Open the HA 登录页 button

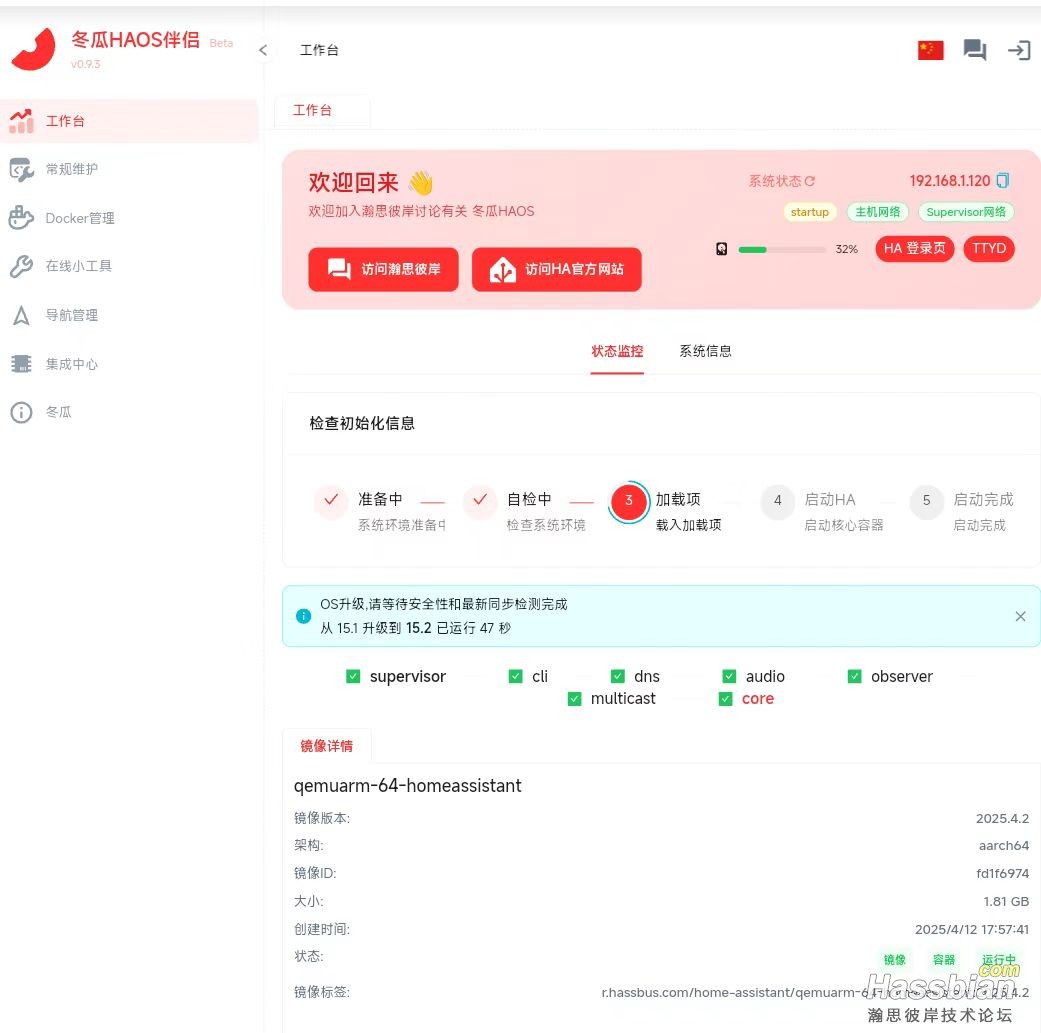pos(914,248)
